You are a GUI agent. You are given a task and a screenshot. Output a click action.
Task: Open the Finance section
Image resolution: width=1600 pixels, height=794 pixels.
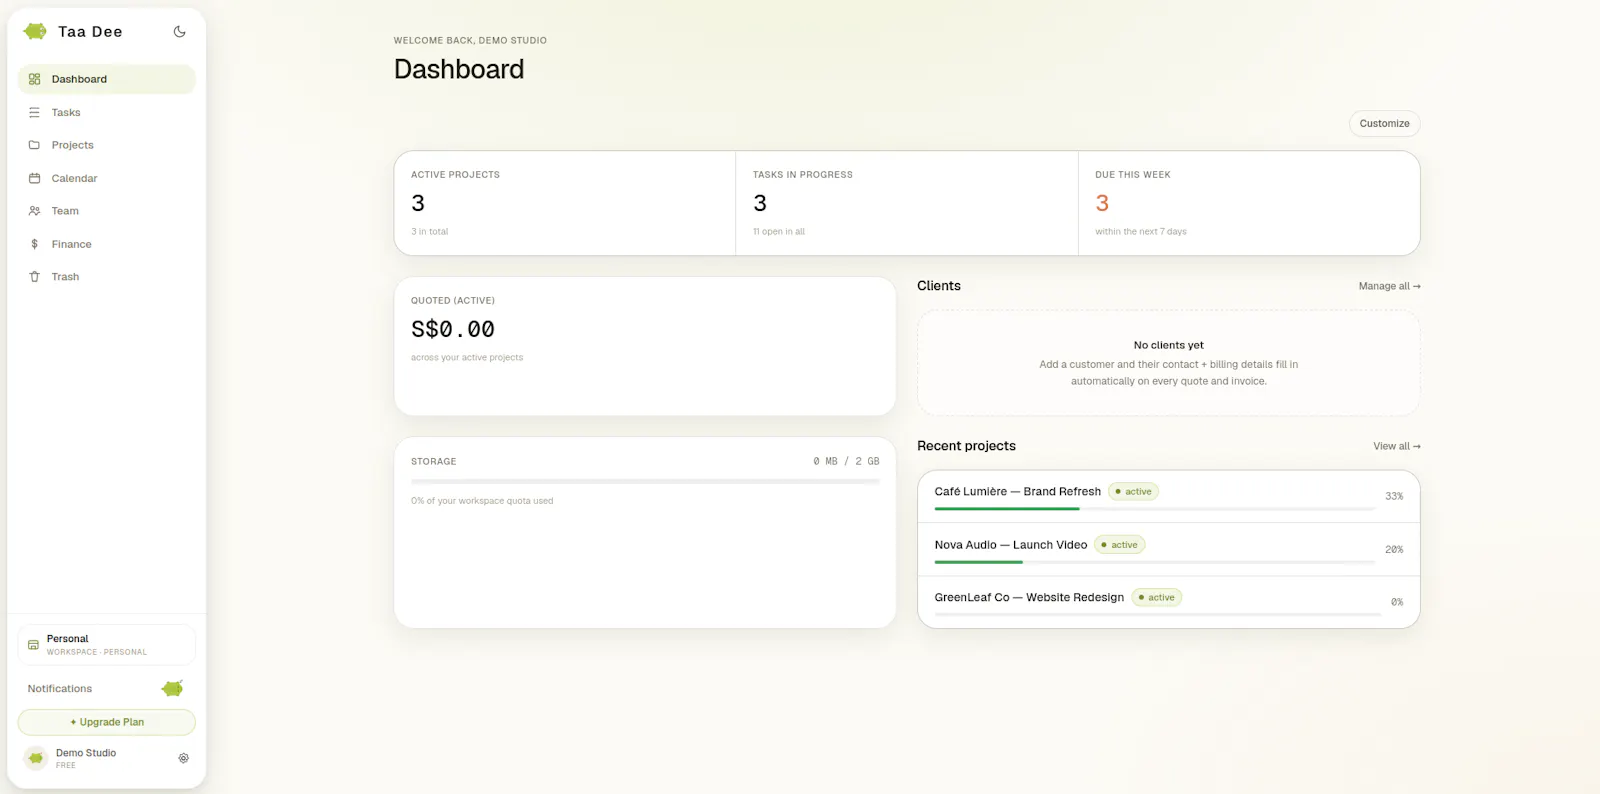pyautogui.click(x=106, y=244)
